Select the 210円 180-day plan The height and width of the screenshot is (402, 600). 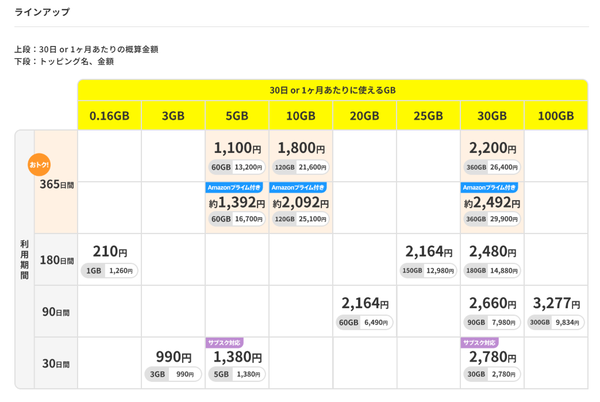click(110, 252)
